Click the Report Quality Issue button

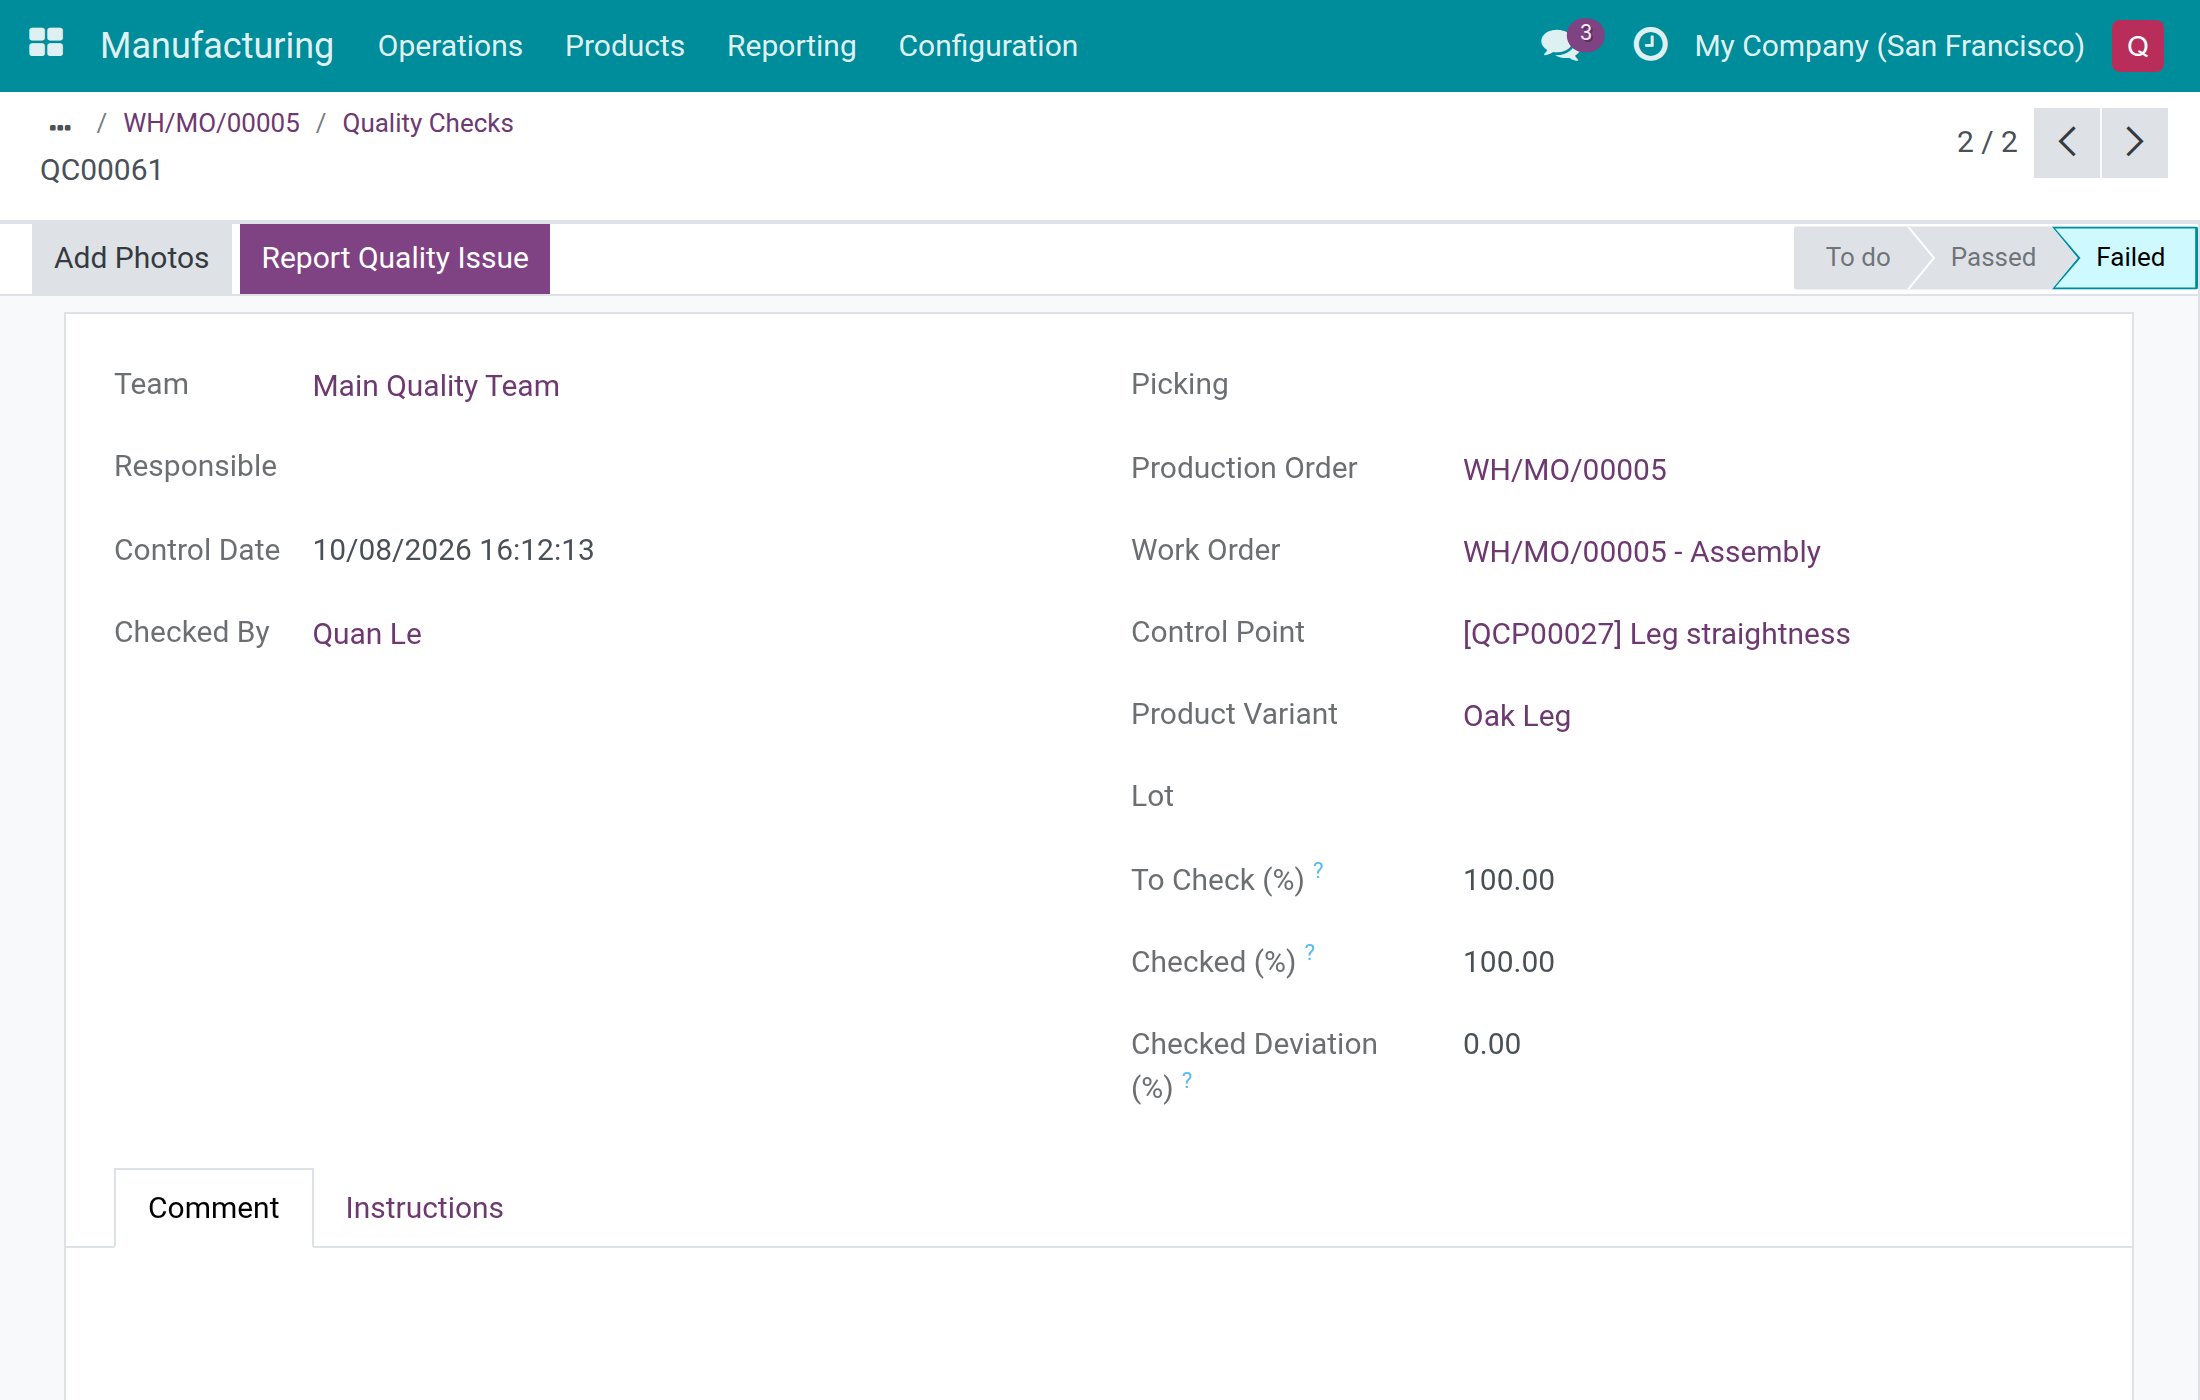pyautogui.click(x=395, y=258)
